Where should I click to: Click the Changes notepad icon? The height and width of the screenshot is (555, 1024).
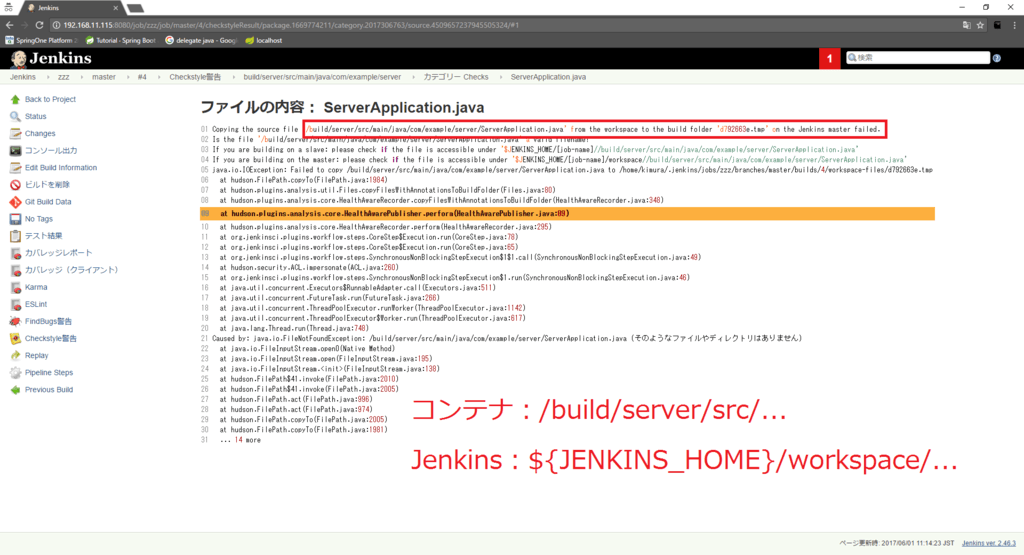[x=14, y=133]
